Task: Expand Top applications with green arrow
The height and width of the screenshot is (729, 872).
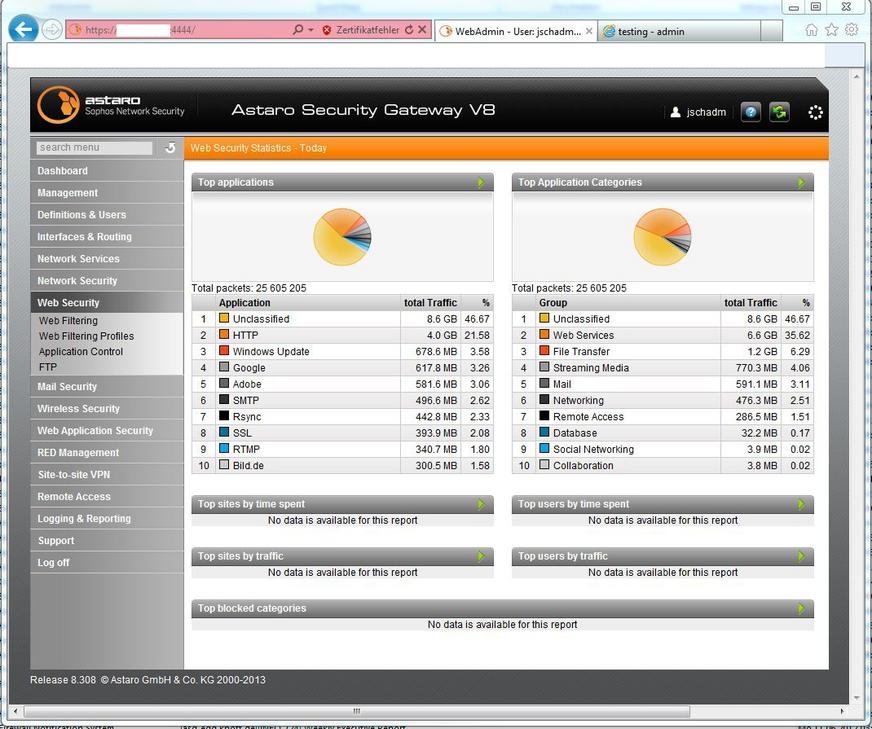Action: click(x=481, y=182)
